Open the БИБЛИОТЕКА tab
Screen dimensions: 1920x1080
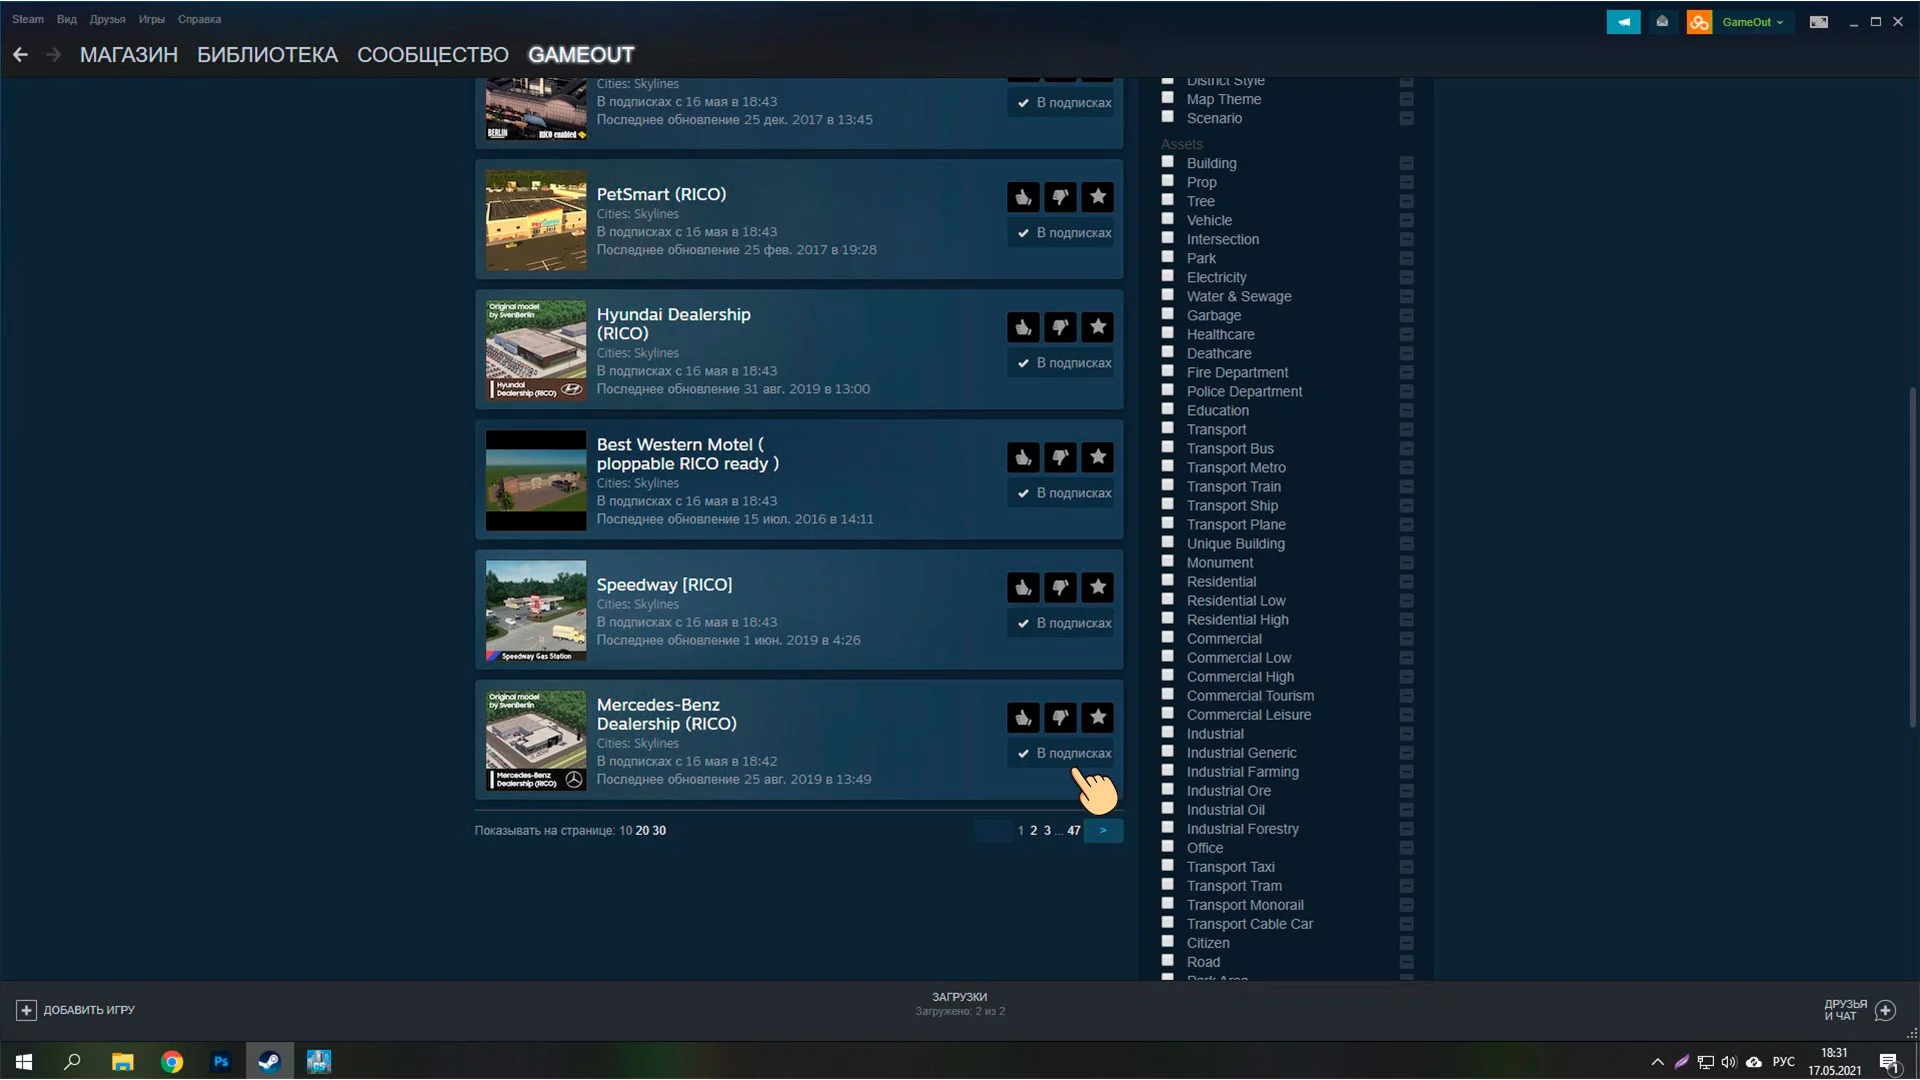click(267, 55)
